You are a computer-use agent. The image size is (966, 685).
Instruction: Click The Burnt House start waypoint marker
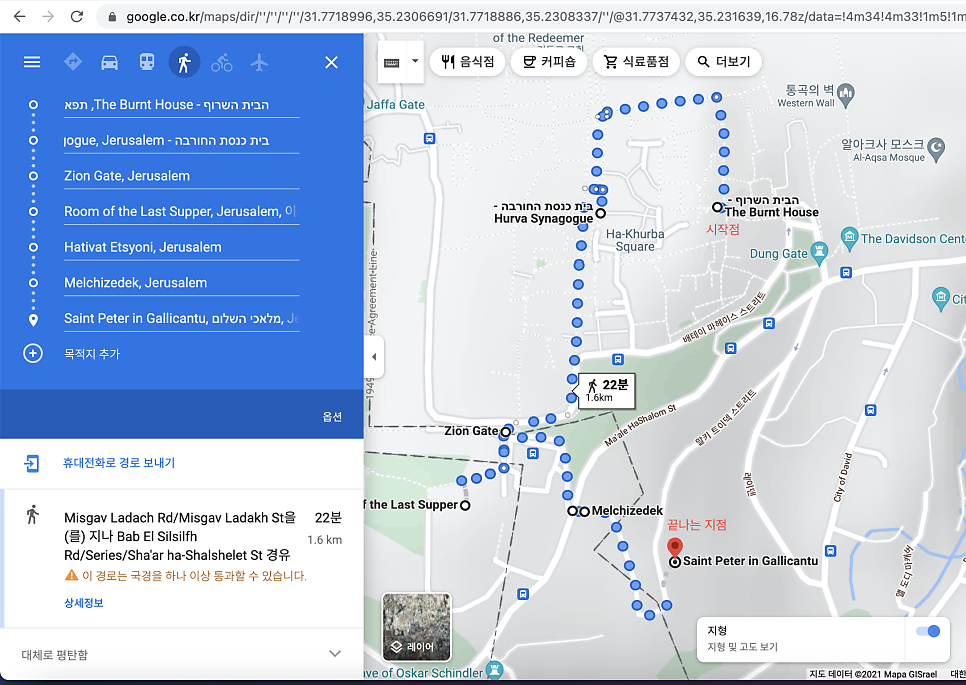(717, 207)
